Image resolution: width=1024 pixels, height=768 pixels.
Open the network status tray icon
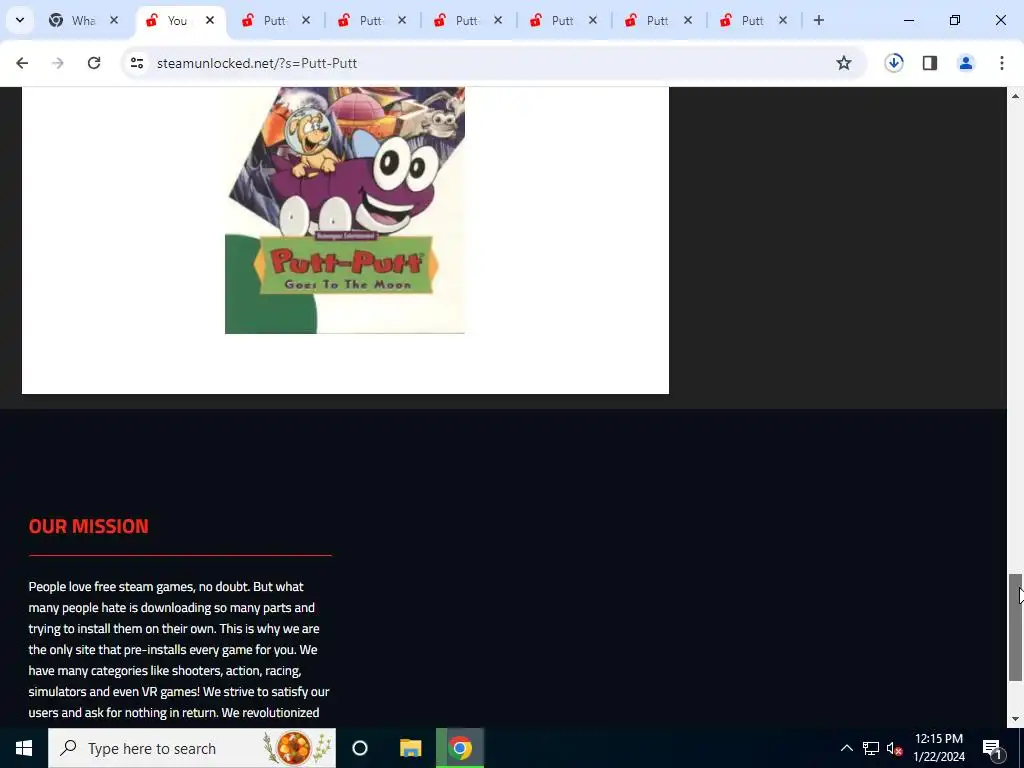[871, 748]
